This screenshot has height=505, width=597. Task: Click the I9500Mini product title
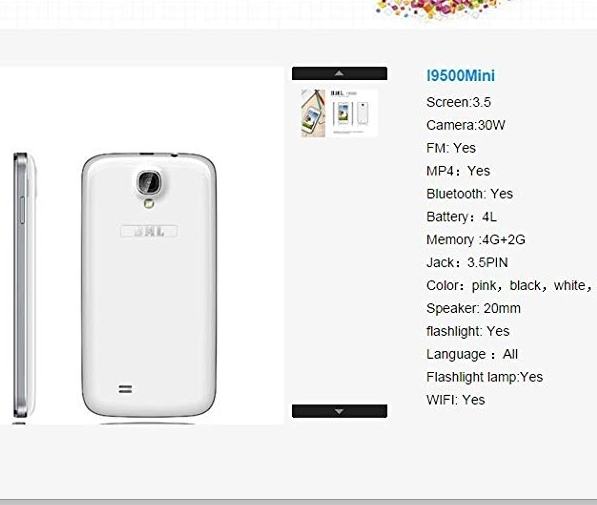[461, 75]
